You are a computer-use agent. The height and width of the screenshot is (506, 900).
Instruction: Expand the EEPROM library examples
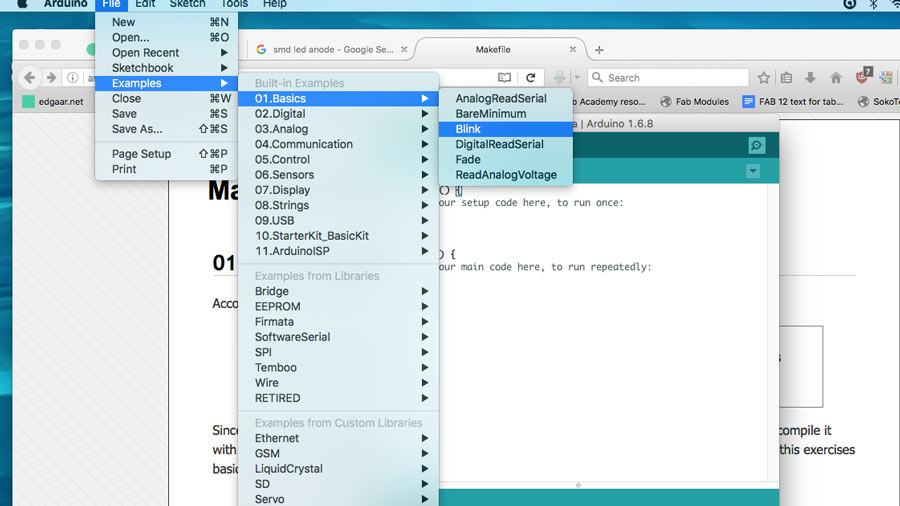click(339, 306)
